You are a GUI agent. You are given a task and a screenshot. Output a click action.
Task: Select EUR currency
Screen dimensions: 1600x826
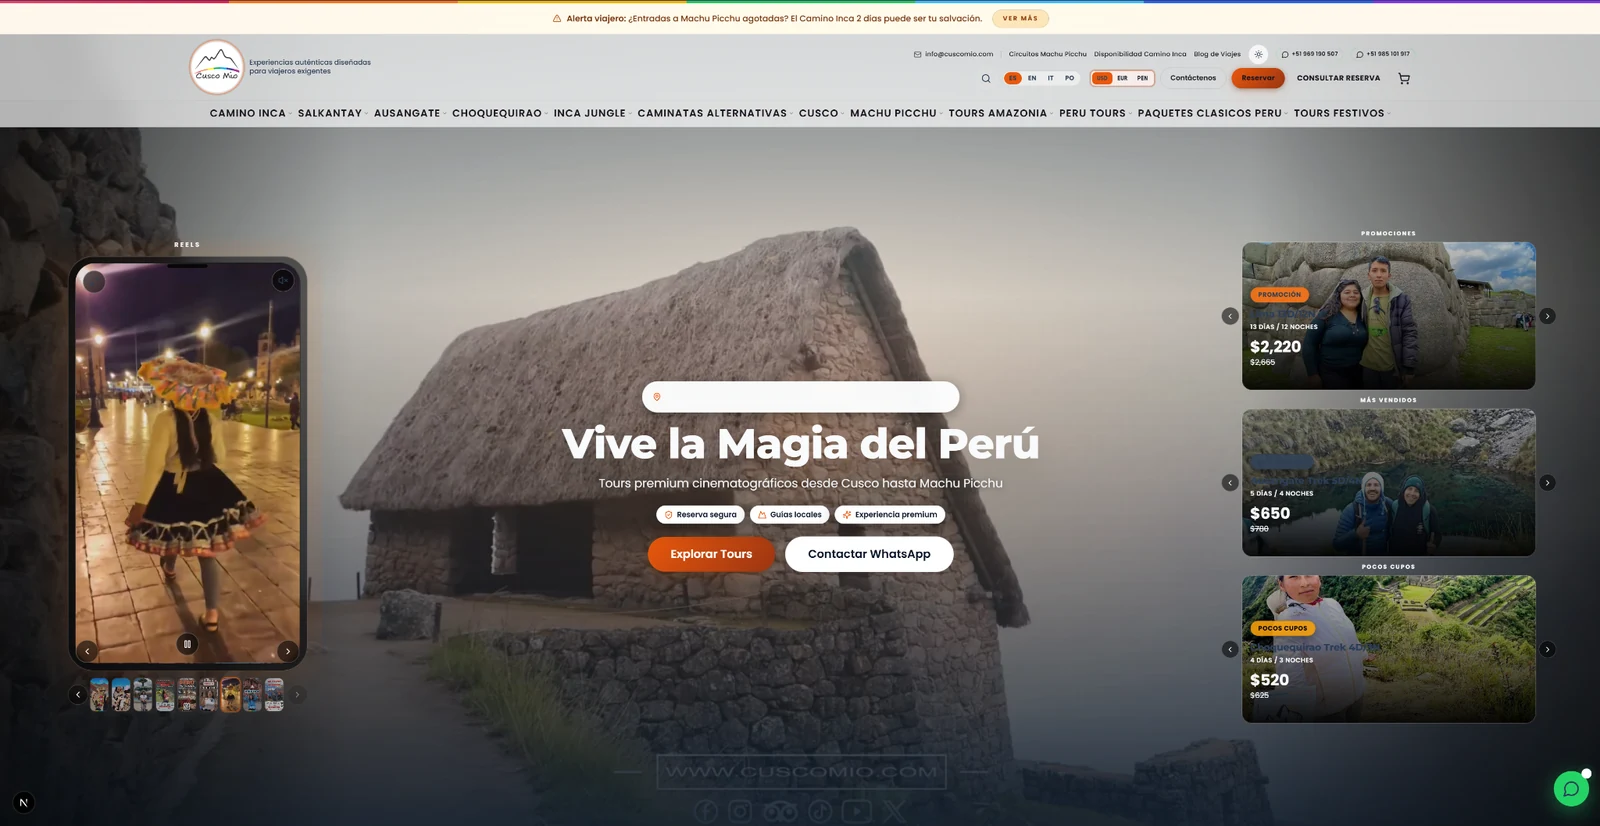click(1122, 78)
